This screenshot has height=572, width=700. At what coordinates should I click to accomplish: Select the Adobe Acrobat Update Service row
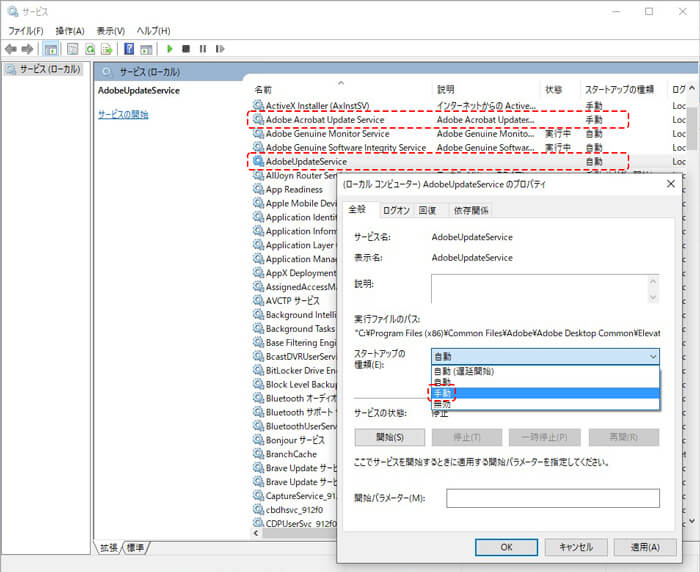pyautogui.click(x=469, y=119)
